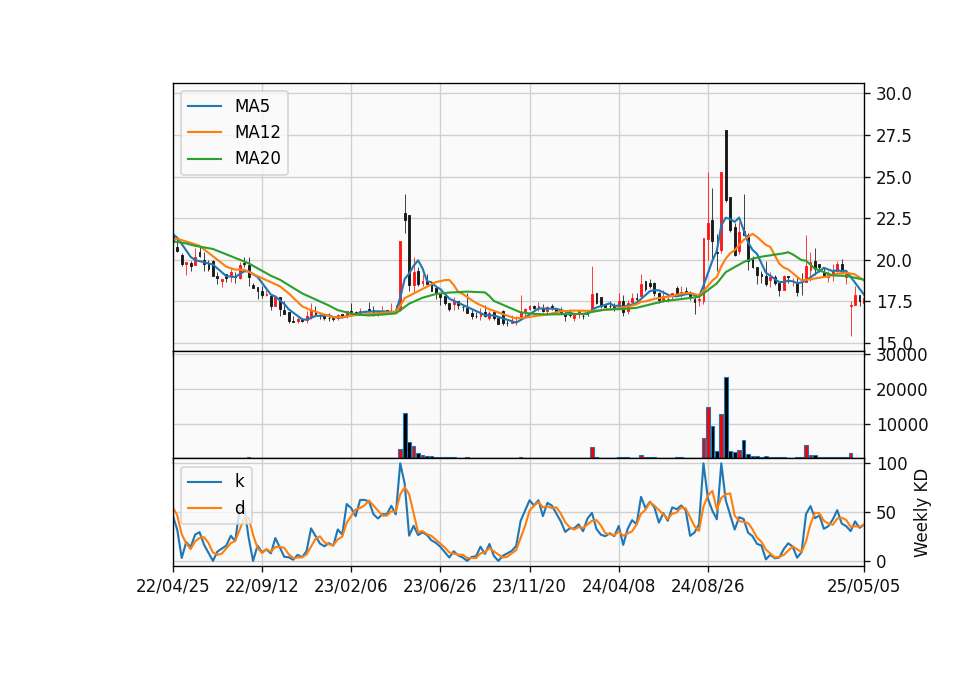The width and height of the screenshot is (960, 690).
Task: Click the blue MA5 legend line sample
Action: (x=204, y=106)
